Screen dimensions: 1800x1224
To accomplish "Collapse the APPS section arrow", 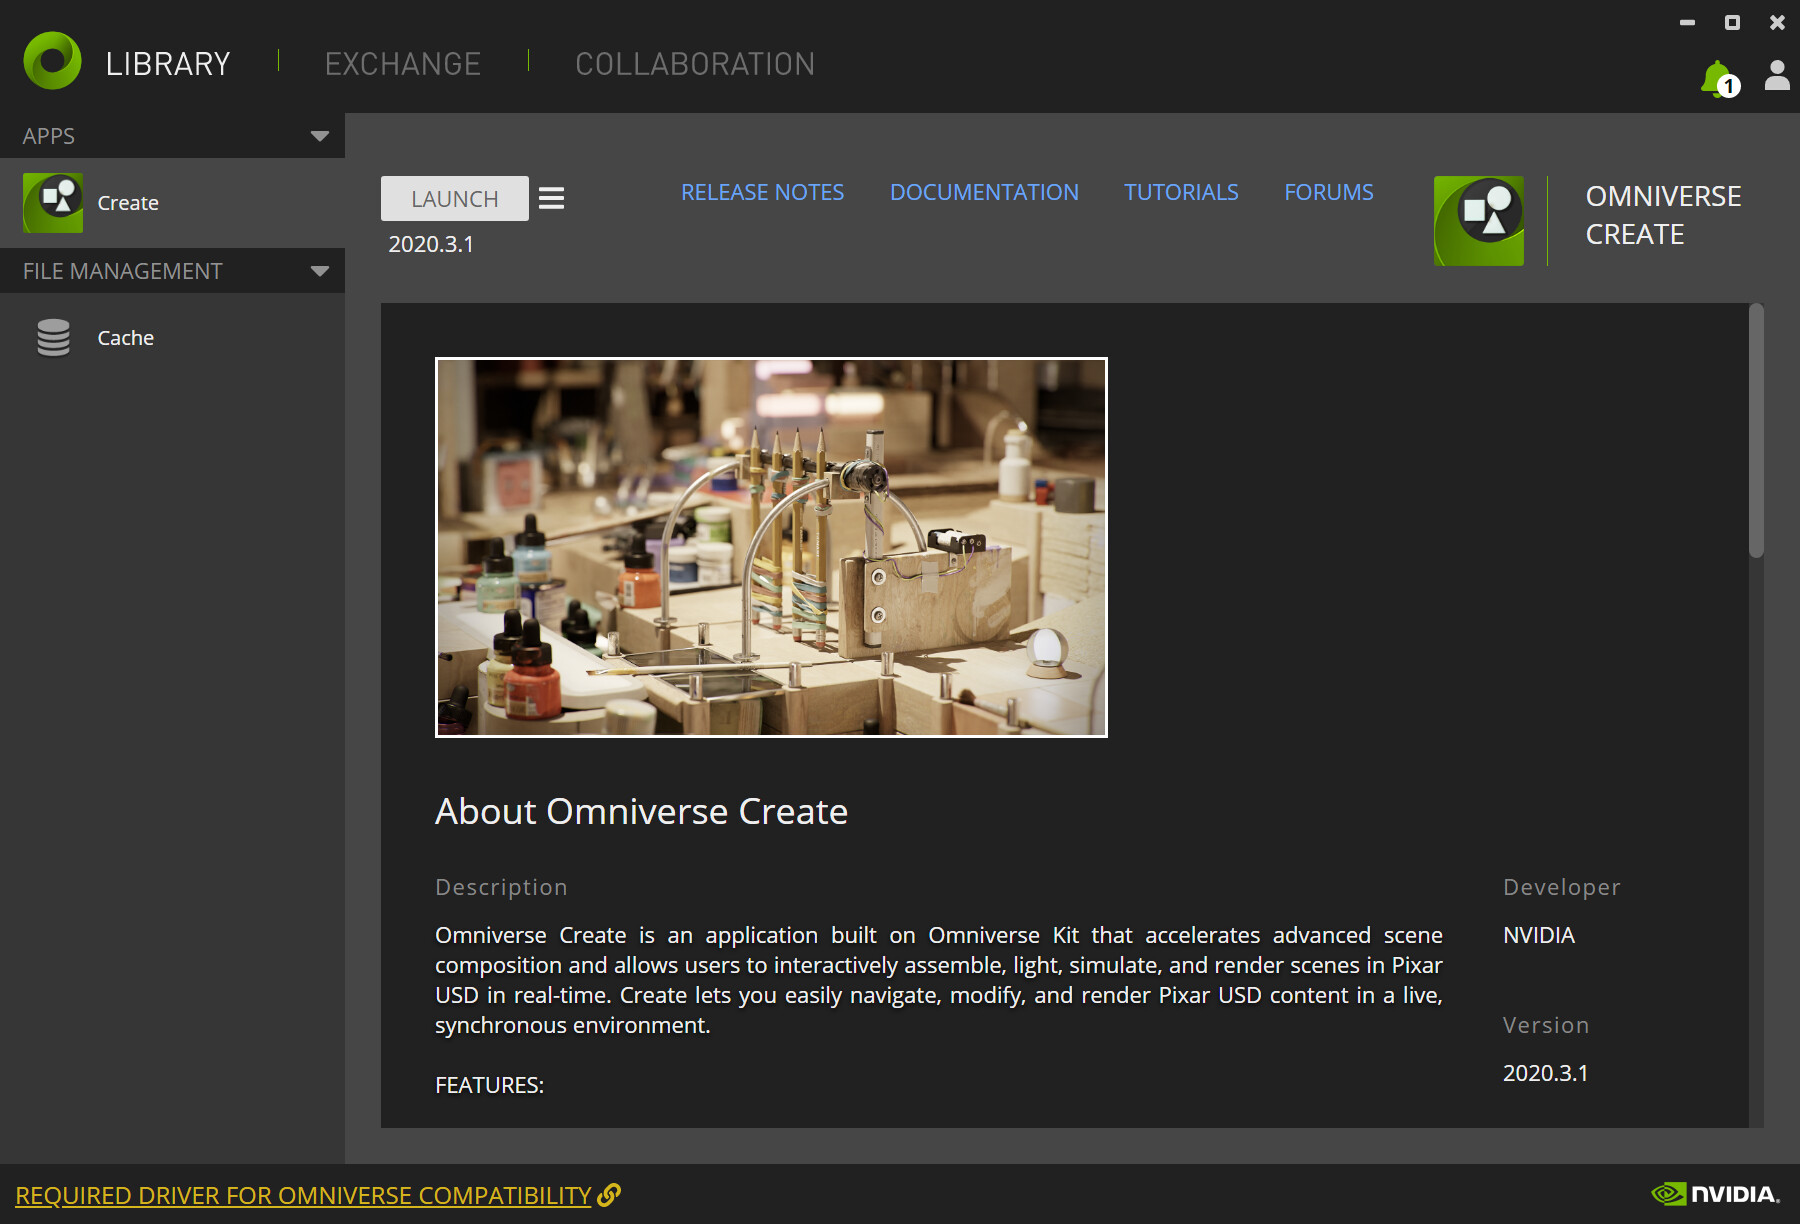I will coord(320,136).
